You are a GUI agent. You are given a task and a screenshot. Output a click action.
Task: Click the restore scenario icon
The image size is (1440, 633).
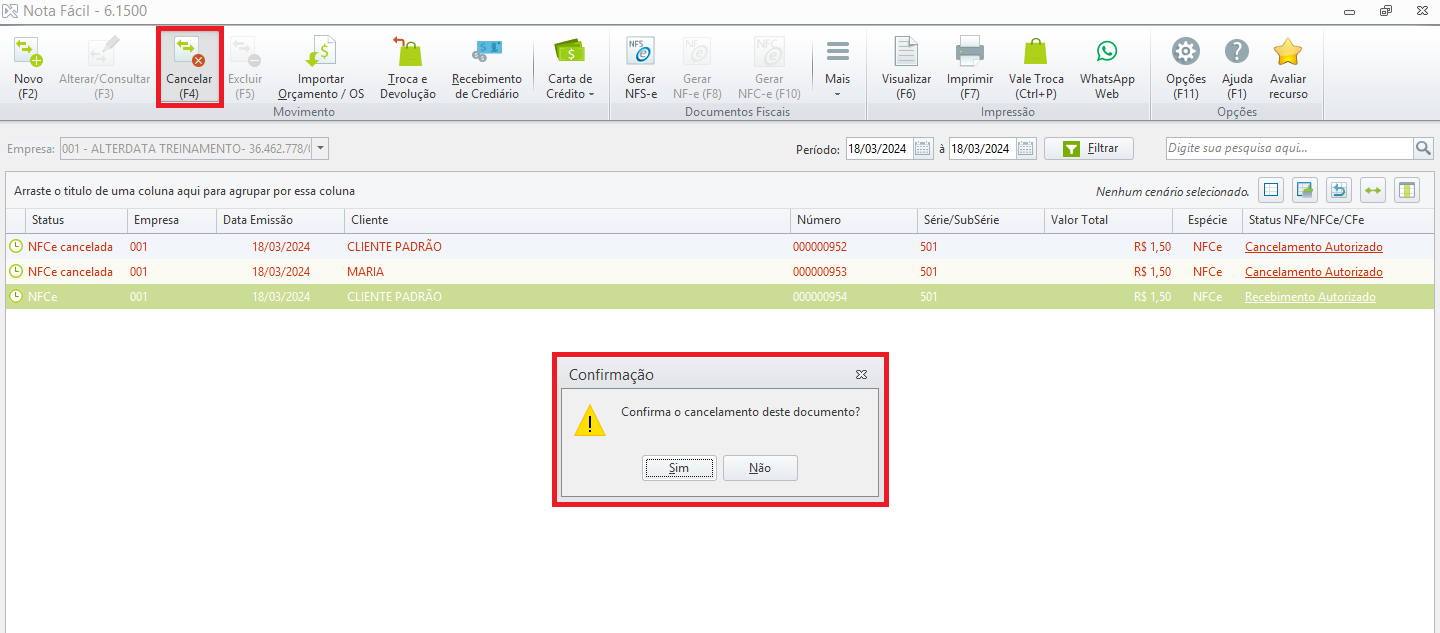click(x=1338, y=190)
